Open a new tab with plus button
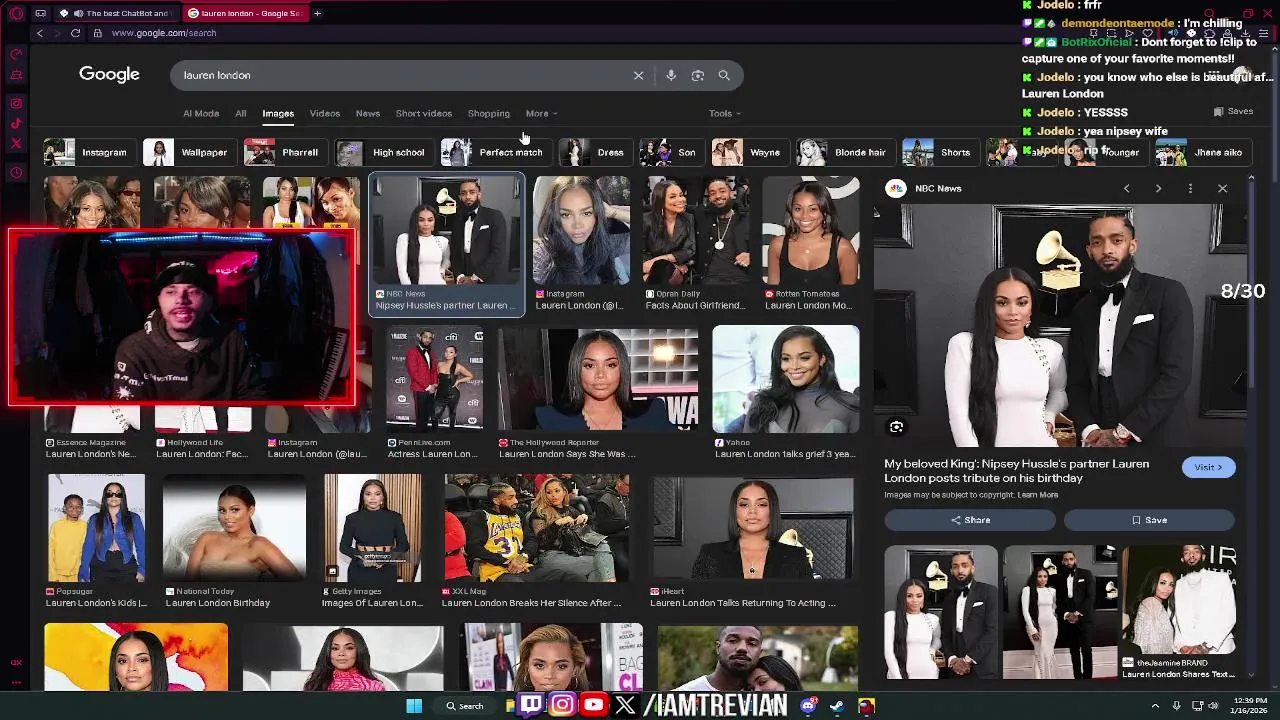Image resolution: width=1280 pixels, height=720 pixels. tap(317, 13)
